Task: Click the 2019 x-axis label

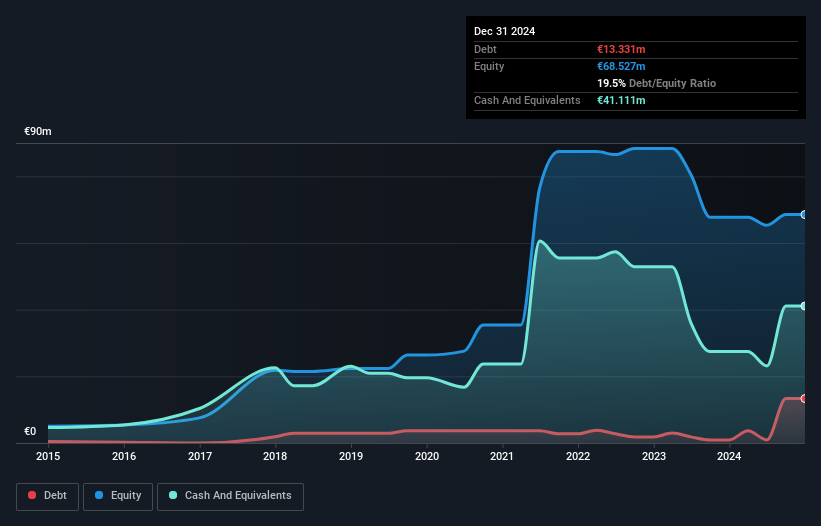Action: click(x=351, y=456)
